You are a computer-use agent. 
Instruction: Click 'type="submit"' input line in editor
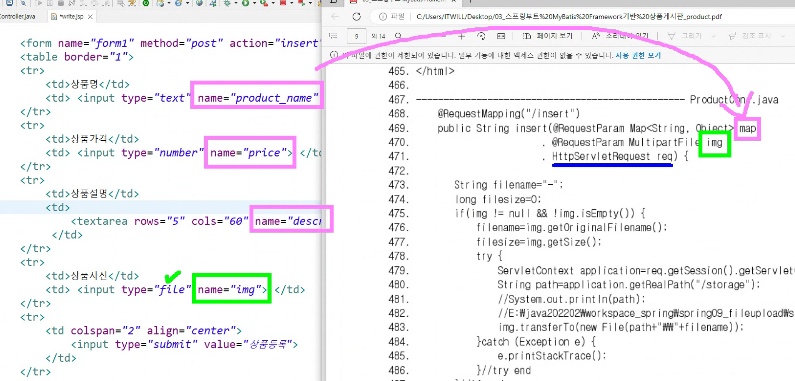pyautogui.click(x=184, y=344)
